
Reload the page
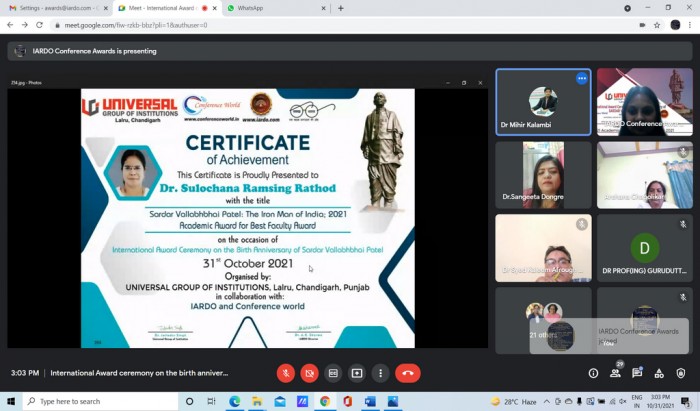tap(39, 25)
